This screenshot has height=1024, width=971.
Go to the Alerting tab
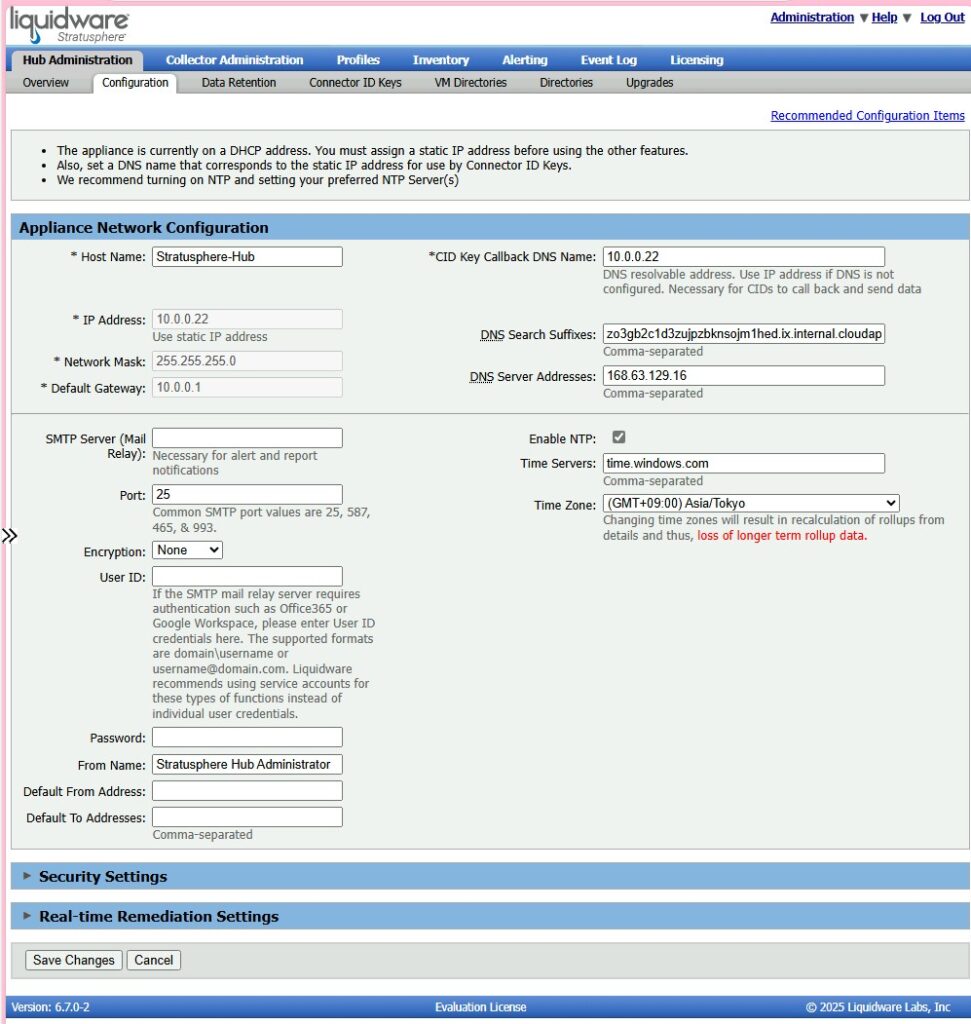(x=524, y=60)
